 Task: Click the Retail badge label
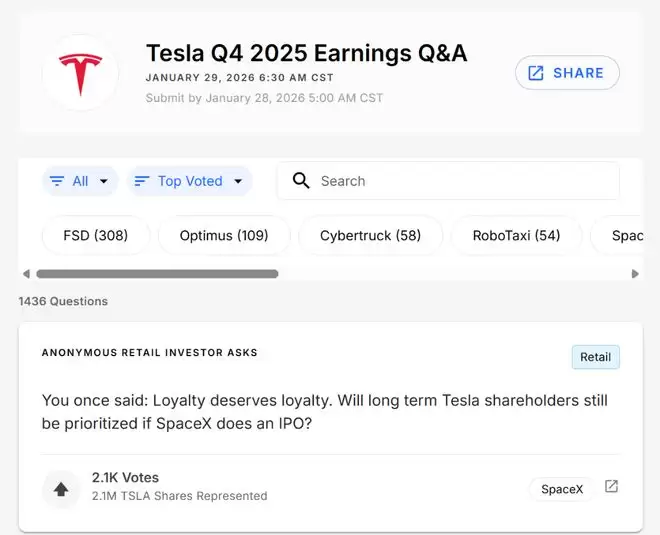[595, 357]
